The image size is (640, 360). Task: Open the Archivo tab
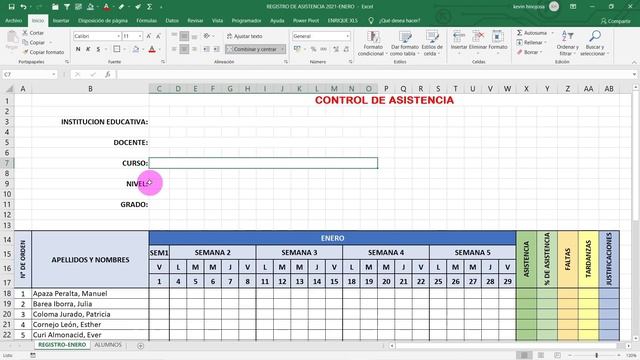(13, 20)
